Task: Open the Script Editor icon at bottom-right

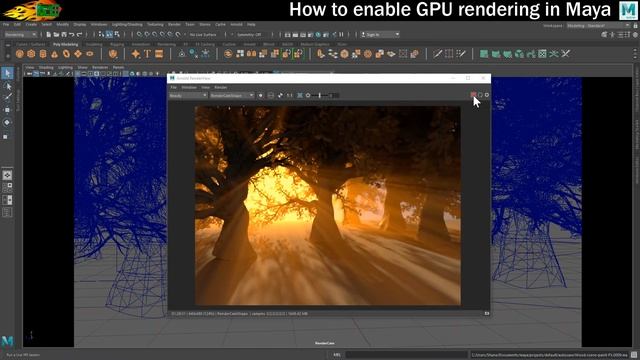Action: click(634, 355)
